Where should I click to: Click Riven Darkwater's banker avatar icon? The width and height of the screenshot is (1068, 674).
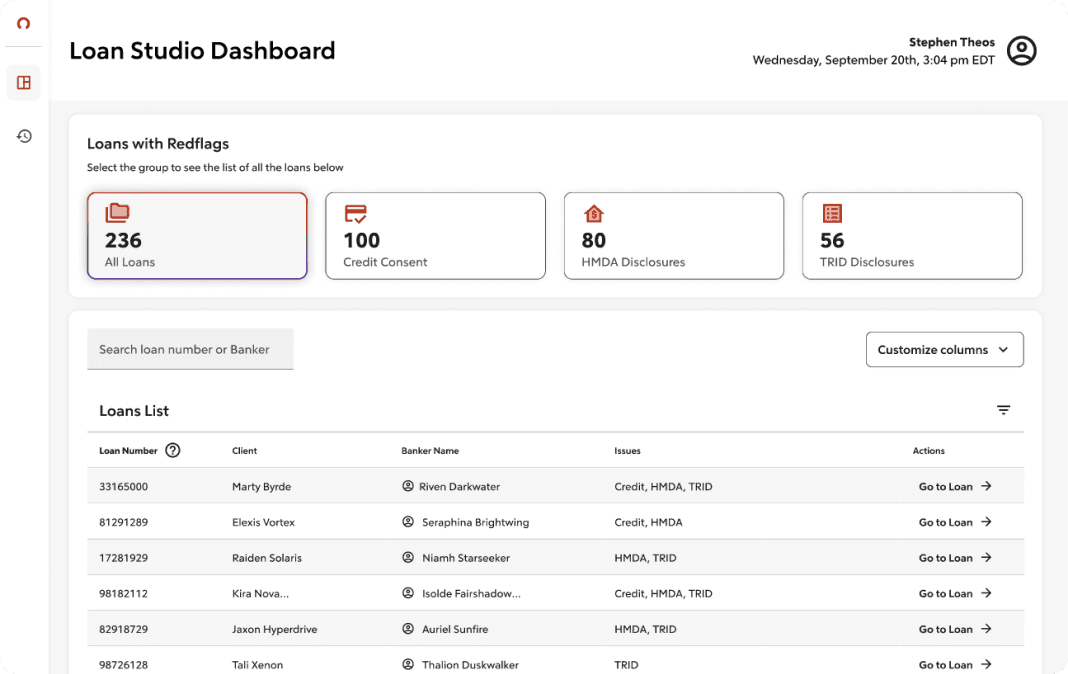pos(407,486)
